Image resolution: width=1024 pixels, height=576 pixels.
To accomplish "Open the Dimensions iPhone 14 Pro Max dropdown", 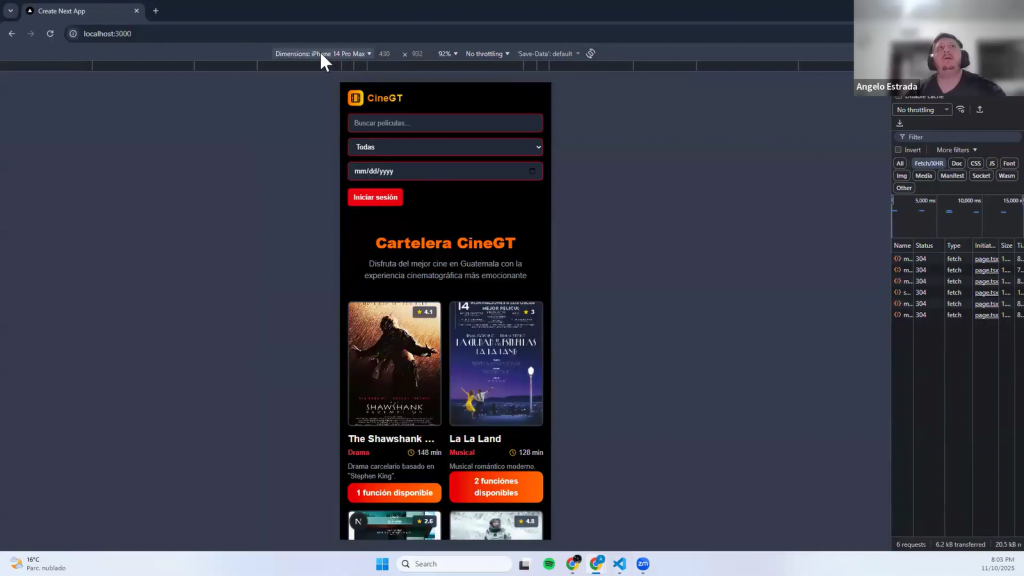I will [x=323, y=54].
